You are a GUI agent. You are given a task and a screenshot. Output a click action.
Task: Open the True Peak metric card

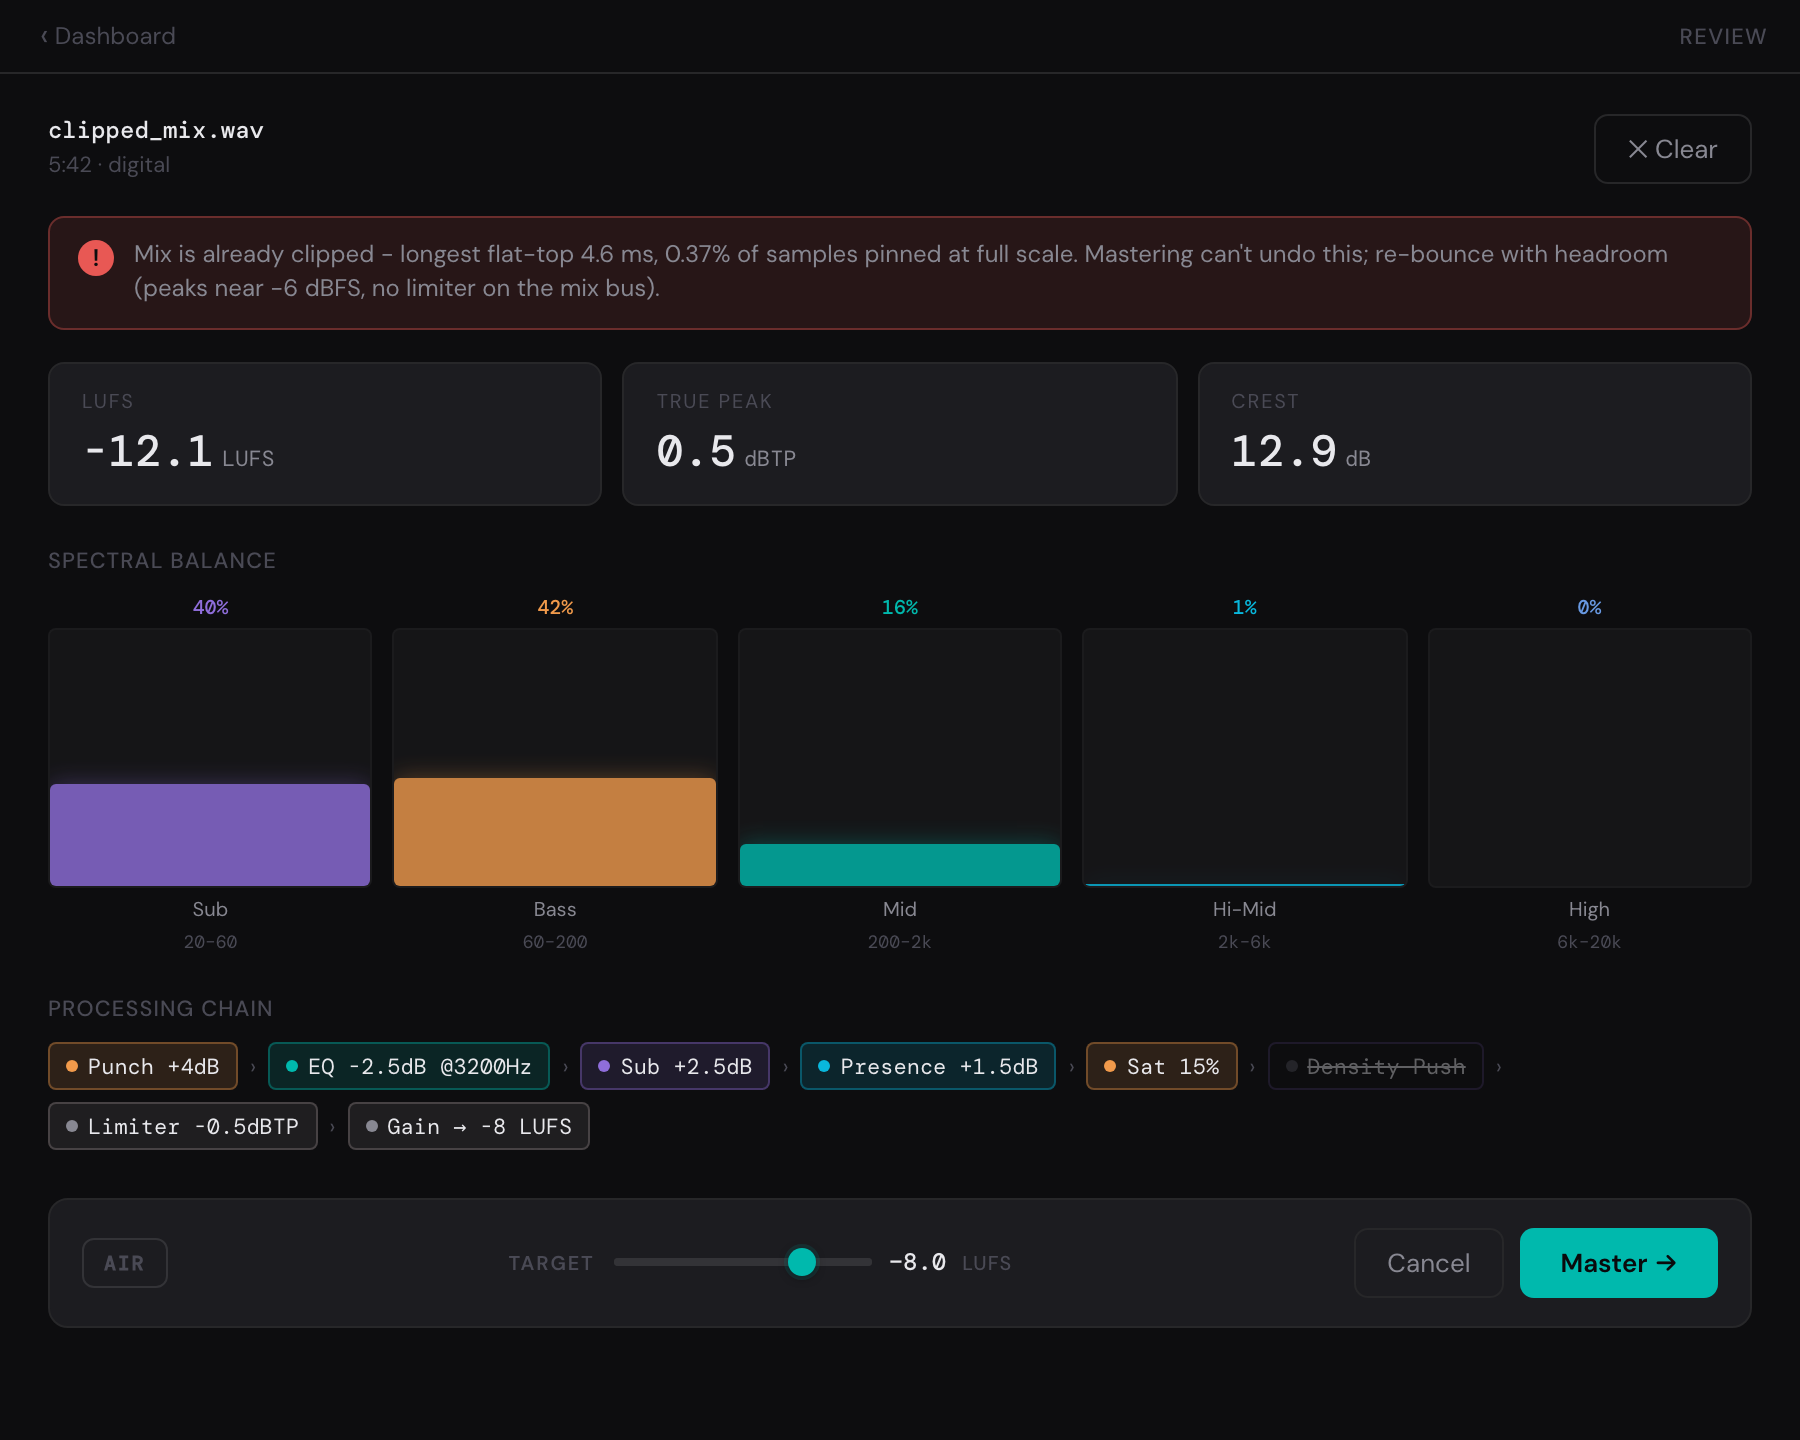(x=899, y=434)
